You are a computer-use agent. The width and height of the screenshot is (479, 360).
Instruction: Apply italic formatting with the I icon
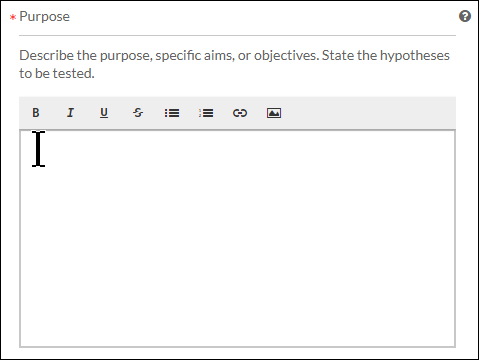point(70,113)
